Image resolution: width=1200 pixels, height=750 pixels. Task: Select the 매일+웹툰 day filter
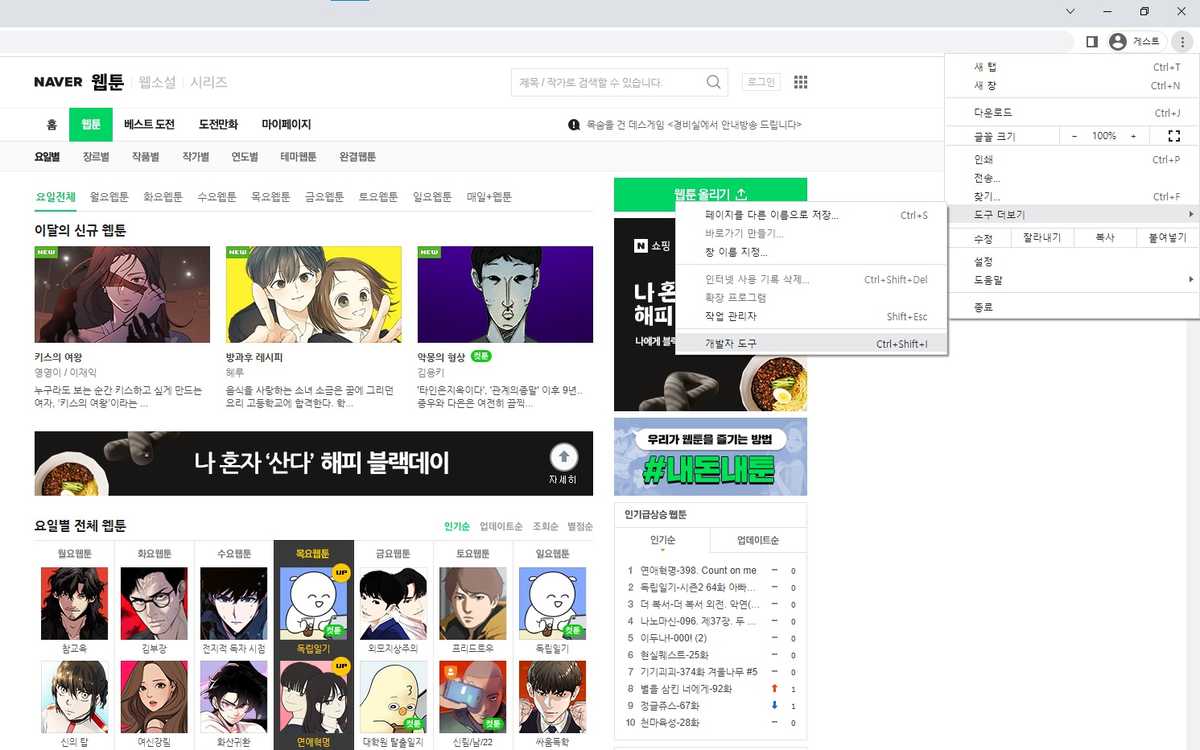click(x=489, y=197)
